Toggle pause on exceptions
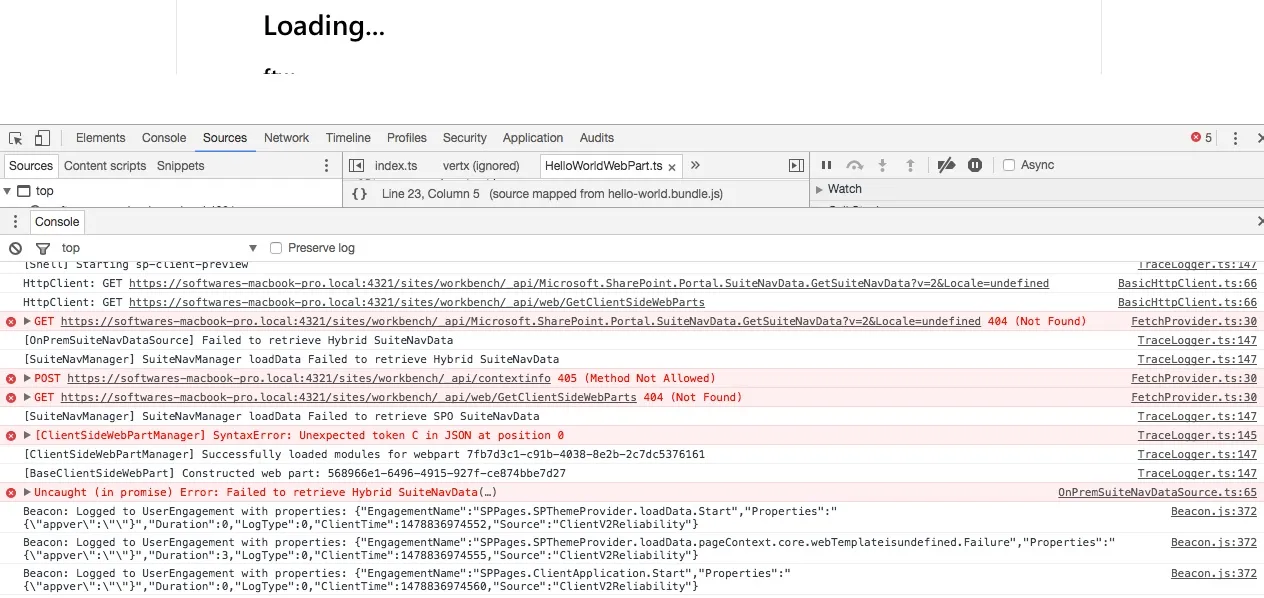The width and height of the screenshot is (1264, 598). [975, 165]
